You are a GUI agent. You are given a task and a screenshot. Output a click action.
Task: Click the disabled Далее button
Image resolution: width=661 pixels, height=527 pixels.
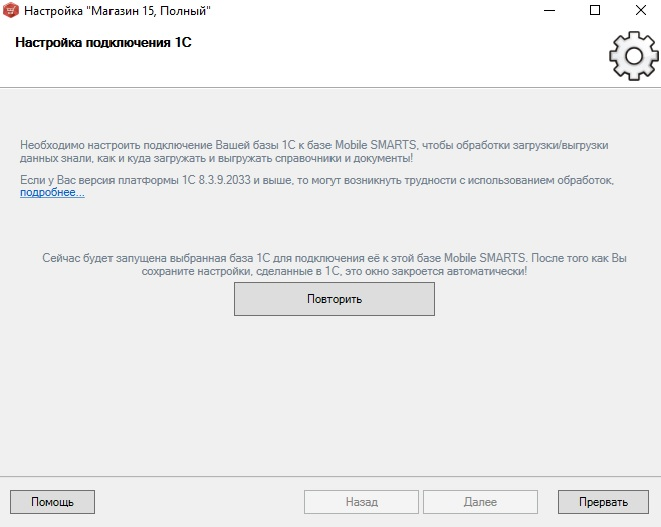coord(480,502)
